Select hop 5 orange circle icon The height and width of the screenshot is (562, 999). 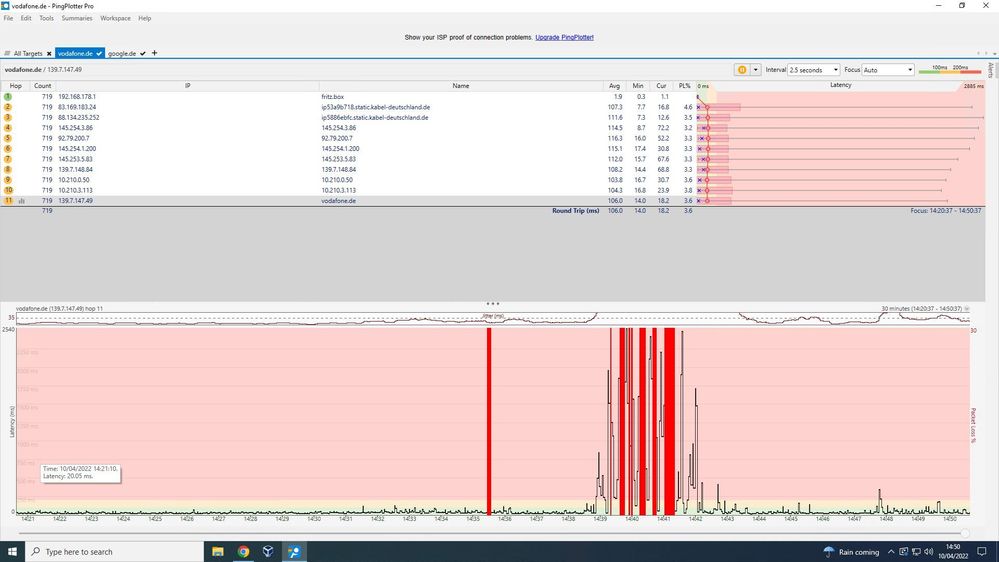point(8,138)
